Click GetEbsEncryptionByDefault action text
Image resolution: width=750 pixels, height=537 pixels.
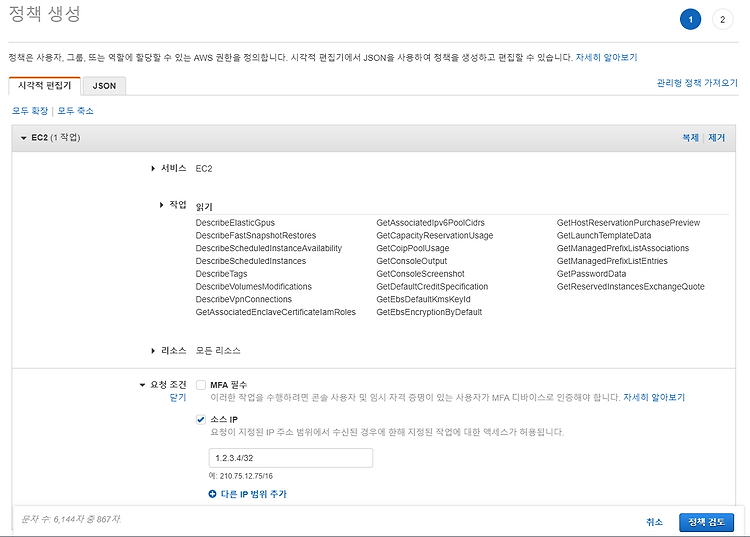point(429,312)
